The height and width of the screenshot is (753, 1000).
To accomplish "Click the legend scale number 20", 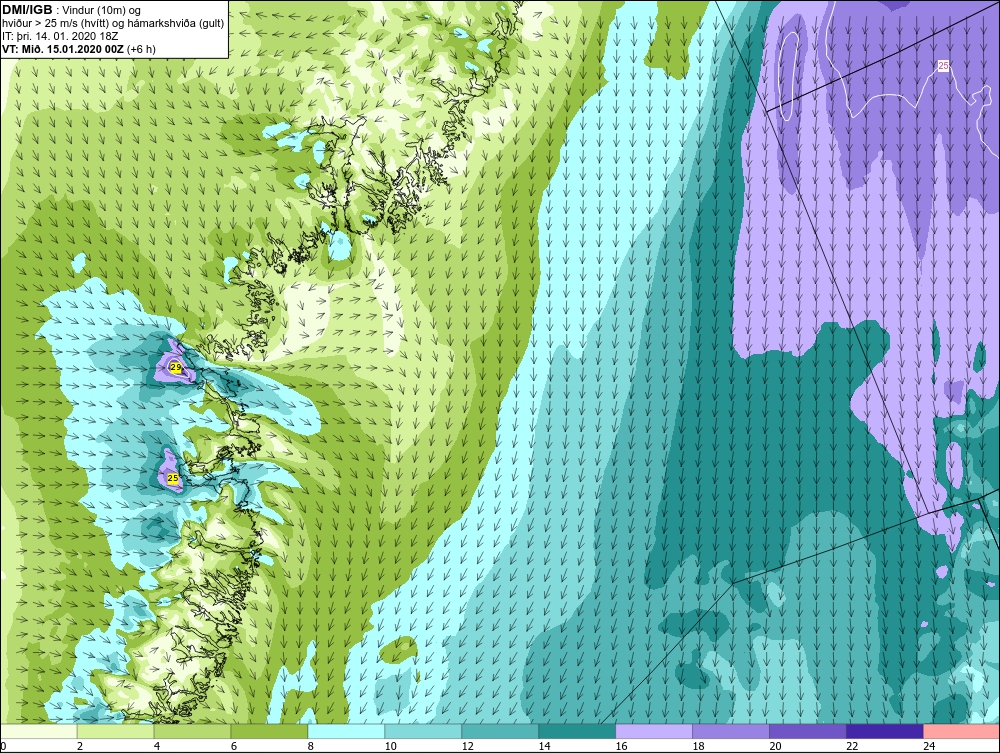I will click(x=775, y=746).
